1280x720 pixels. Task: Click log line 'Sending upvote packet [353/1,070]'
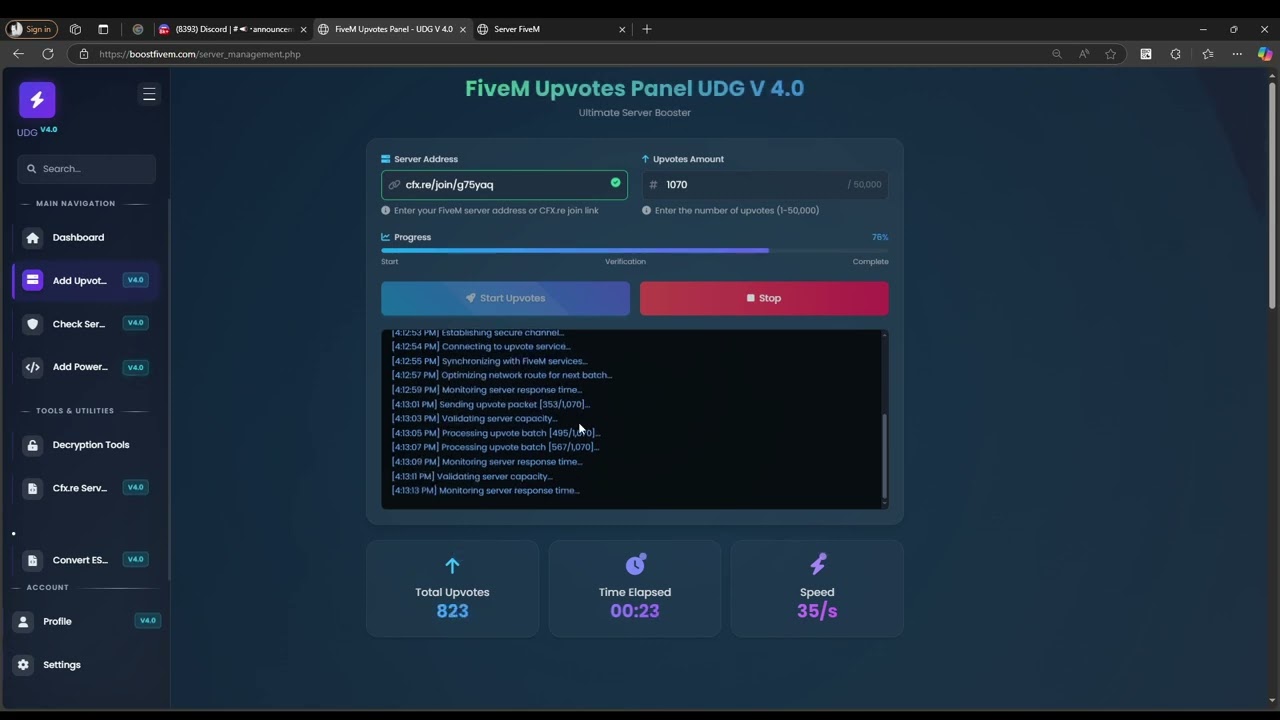pyautogui.click(x=491, y=404)
